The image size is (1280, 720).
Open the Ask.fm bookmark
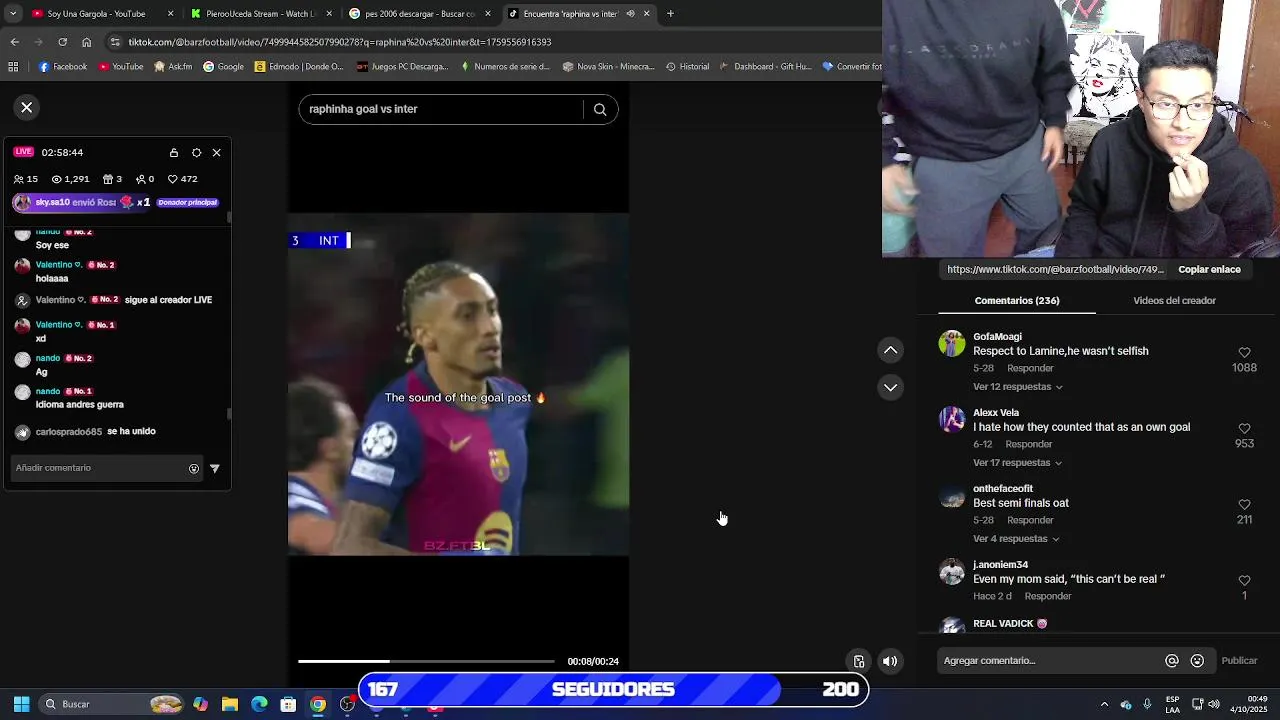pyautogui.click(x=174, y=67)
